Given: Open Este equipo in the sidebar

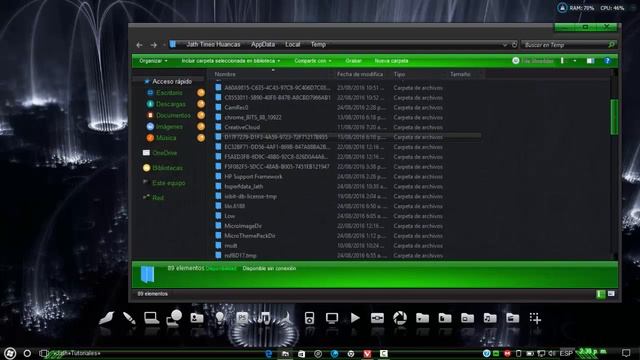Looking at the screenshot, I should [169, 183].
